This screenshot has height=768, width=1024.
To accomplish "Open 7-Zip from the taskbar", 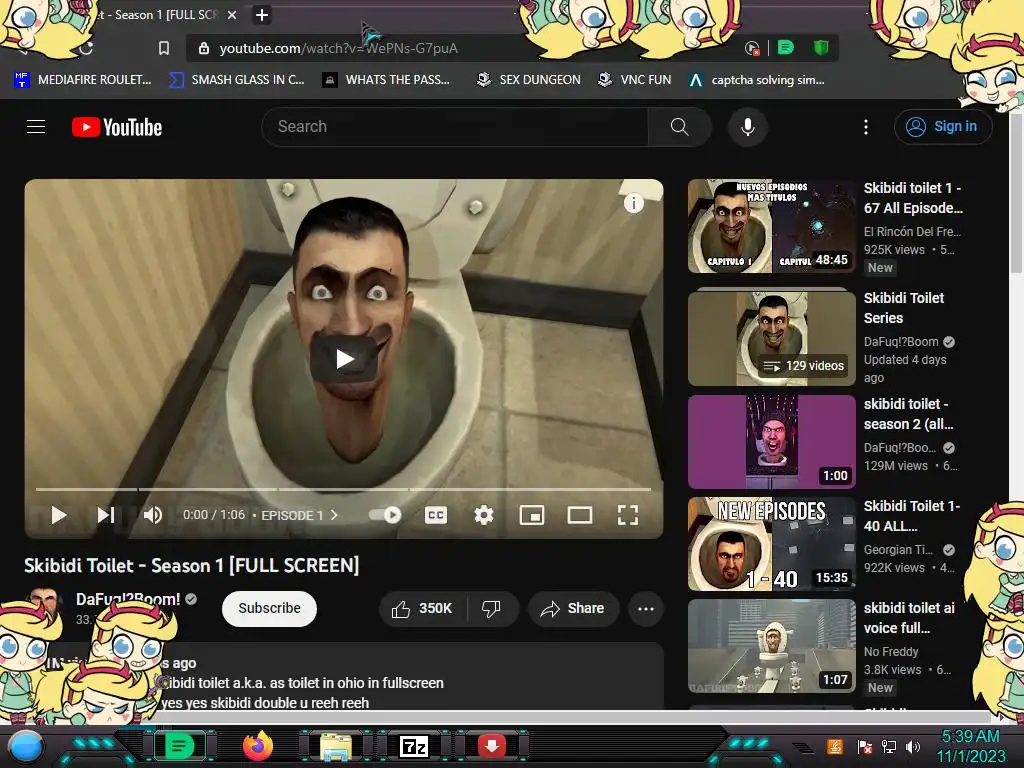I will 414,746.
